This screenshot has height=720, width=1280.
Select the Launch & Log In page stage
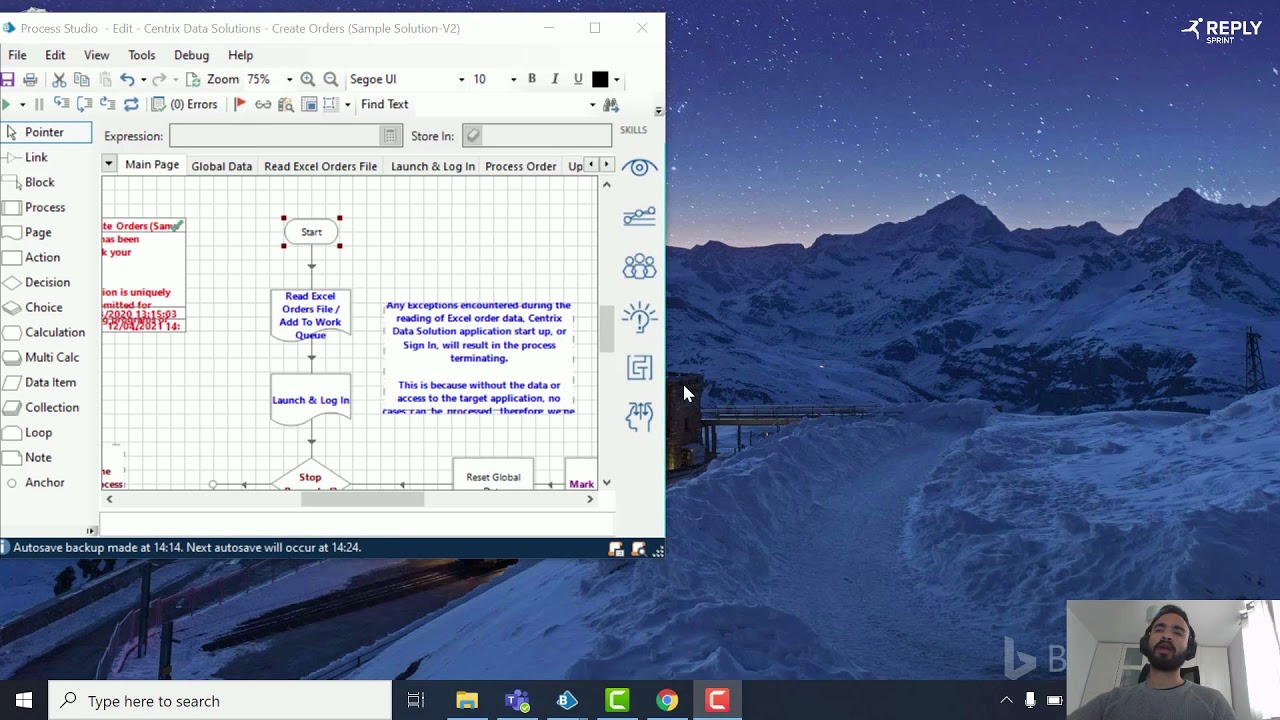click(x=311, y=399)
